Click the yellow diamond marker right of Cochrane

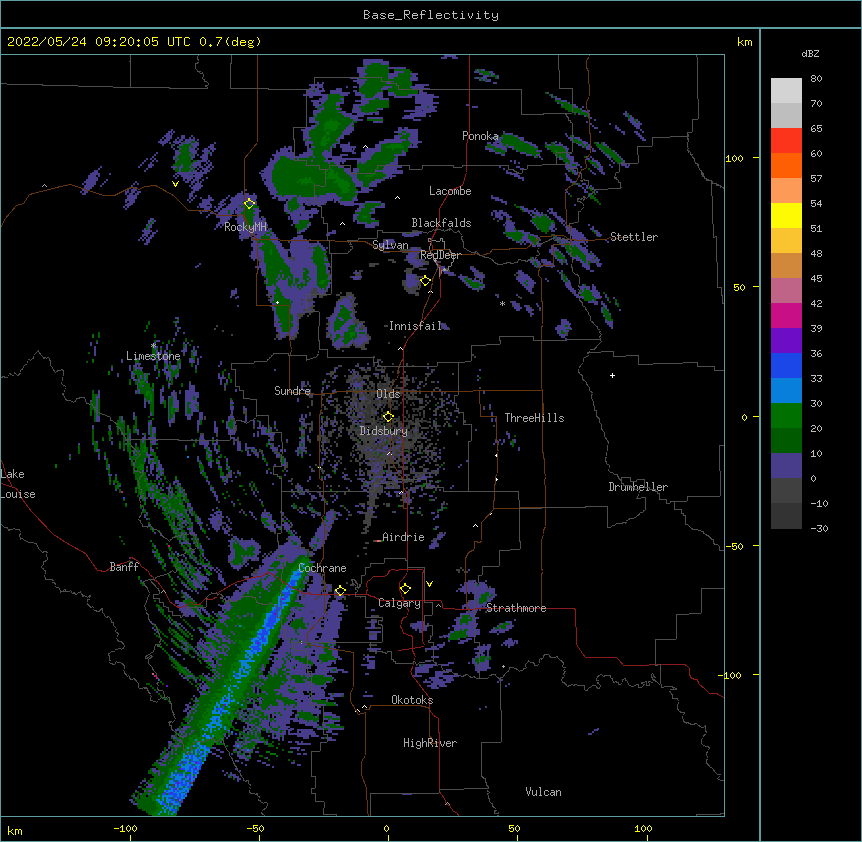coord(340,590)
